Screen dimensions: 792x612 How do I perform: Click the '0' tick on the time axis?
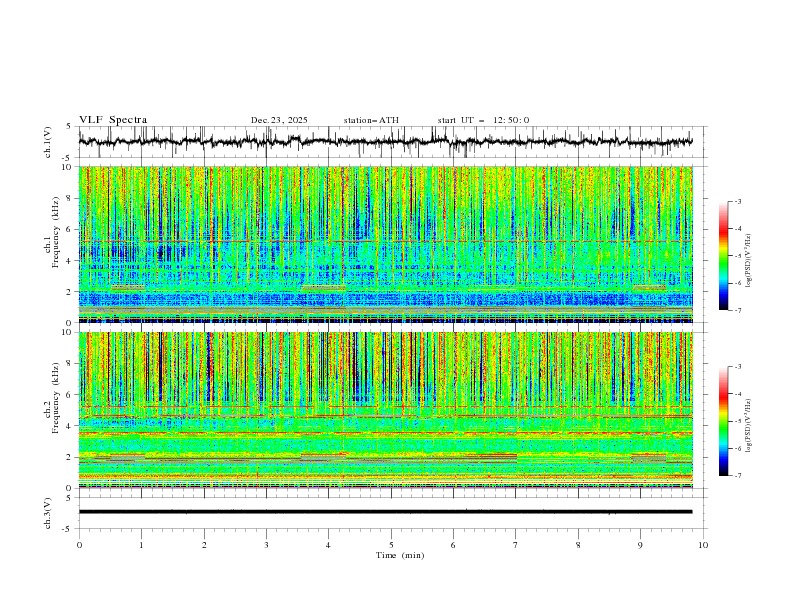[79, 545]
